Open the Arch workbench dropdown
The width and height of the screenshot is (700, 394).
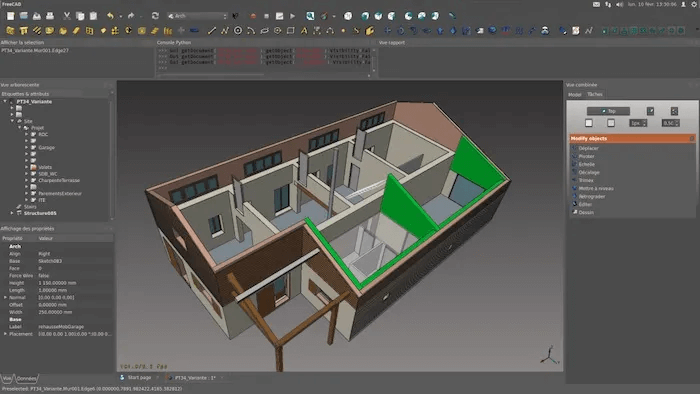(x=197, y=16)
